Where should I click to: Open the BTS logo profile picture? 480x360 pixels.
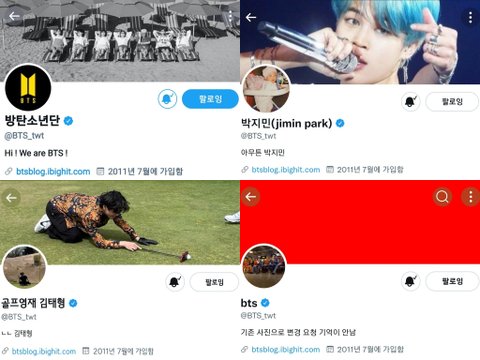(x=28, y=88)
